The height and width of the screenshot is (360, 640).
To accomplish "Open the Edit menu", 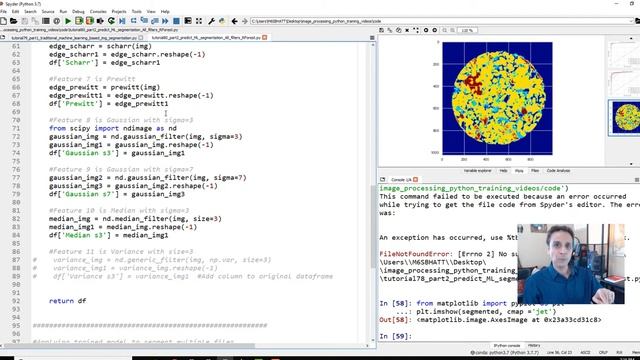I will click(x=15, y=11).
